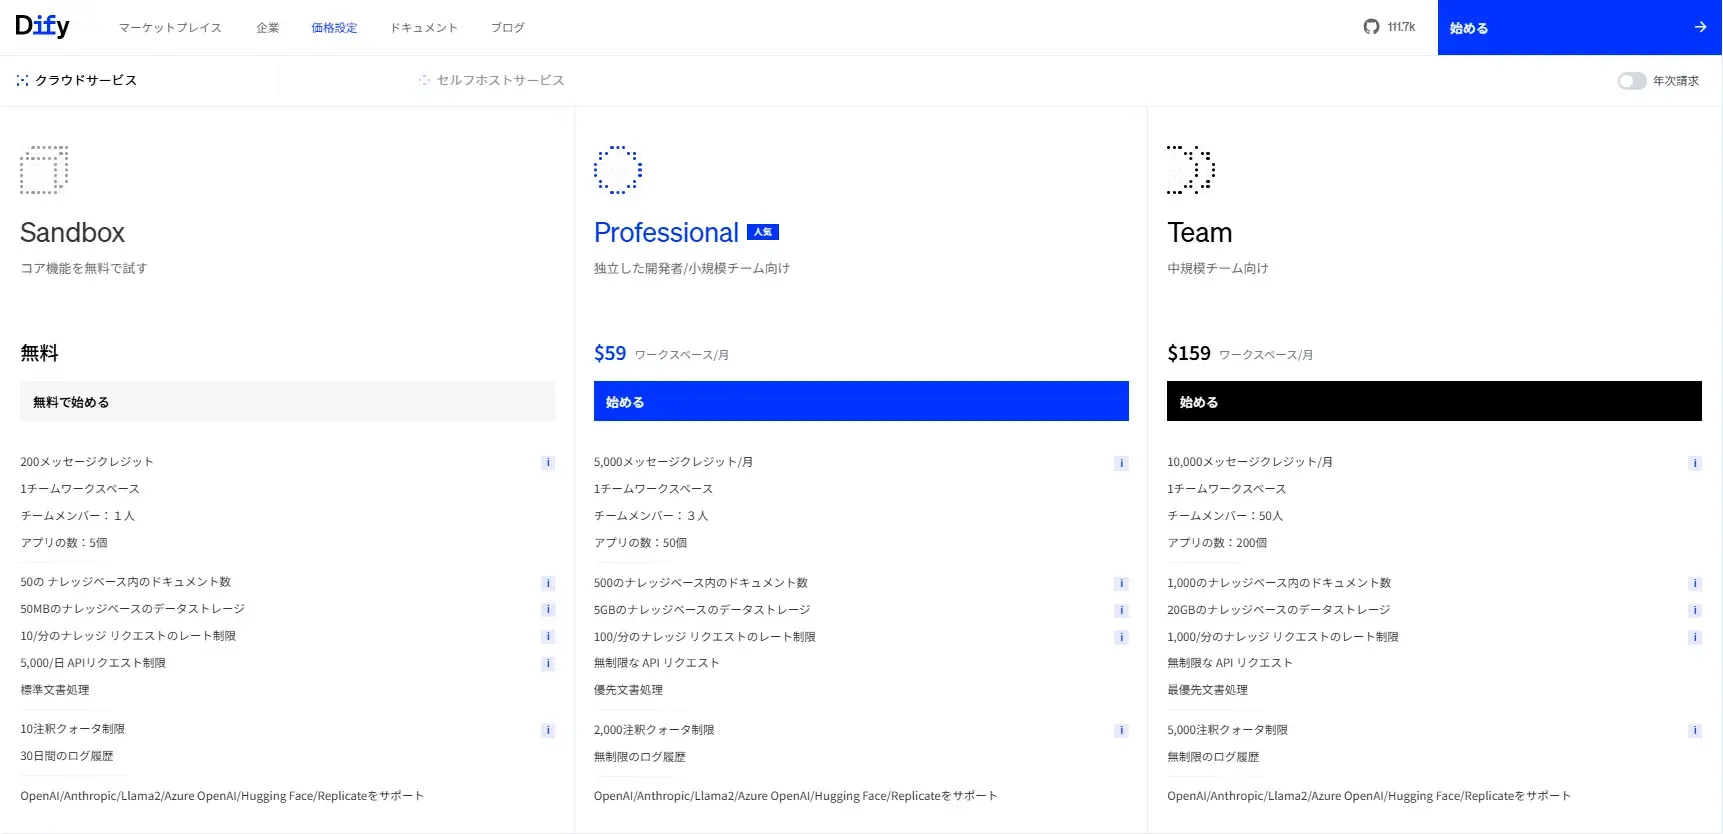Show info for 5,000注釈クォータ制限
Screen dimensions: 1723x834
[x=1695, y=731]
